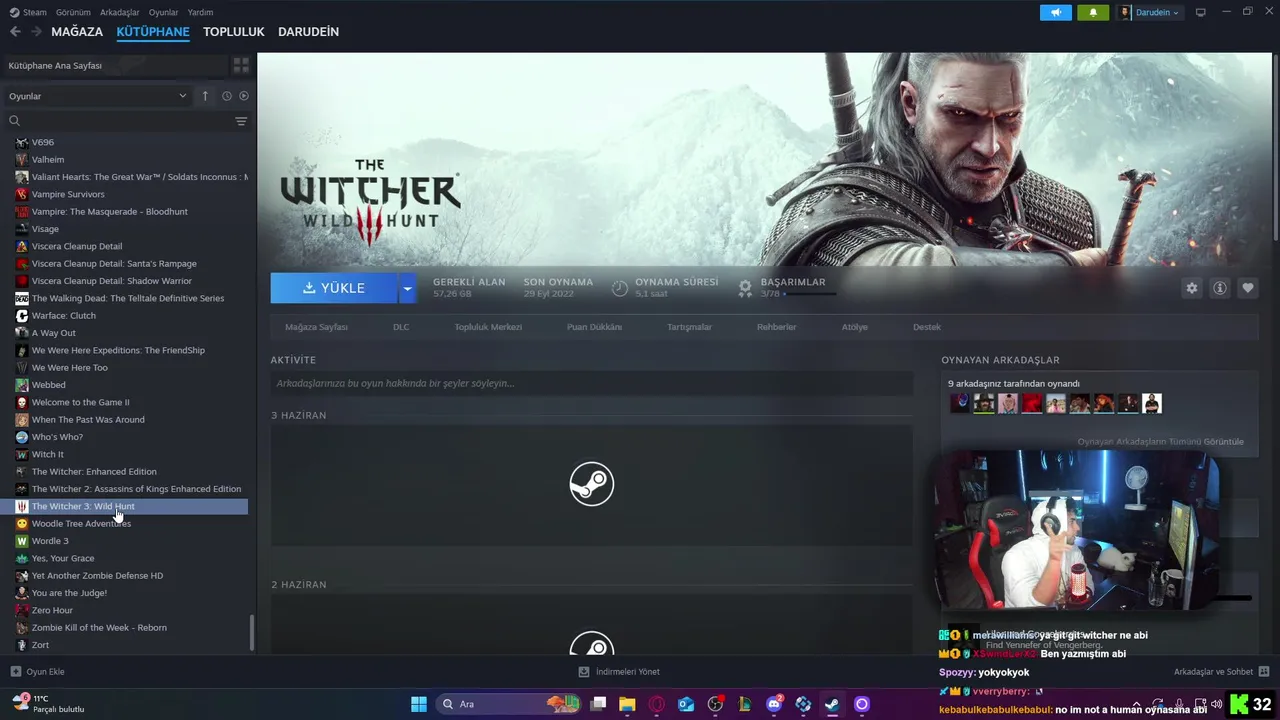
Task: Open File Explorer from taskbar
Action: (627, 704)
